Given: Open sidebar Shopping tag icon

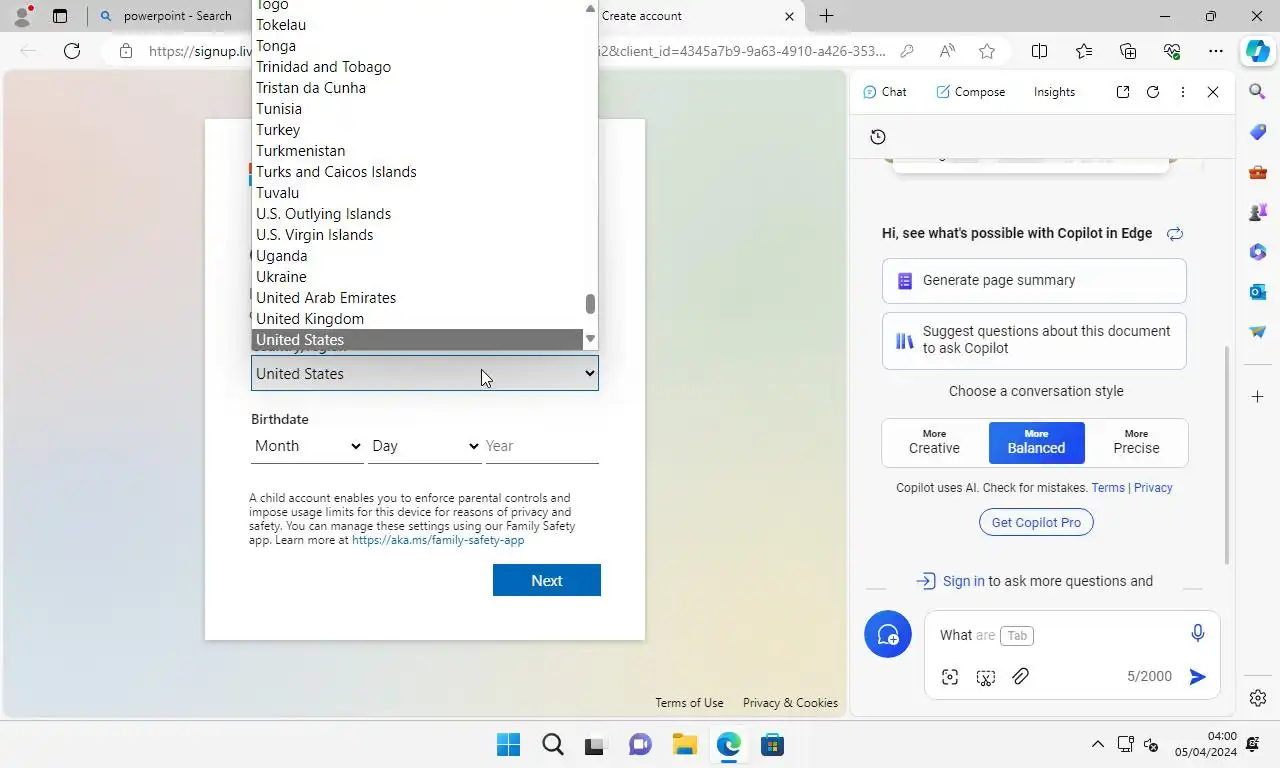Looking at the screenshot, I should click(1258, 132).
